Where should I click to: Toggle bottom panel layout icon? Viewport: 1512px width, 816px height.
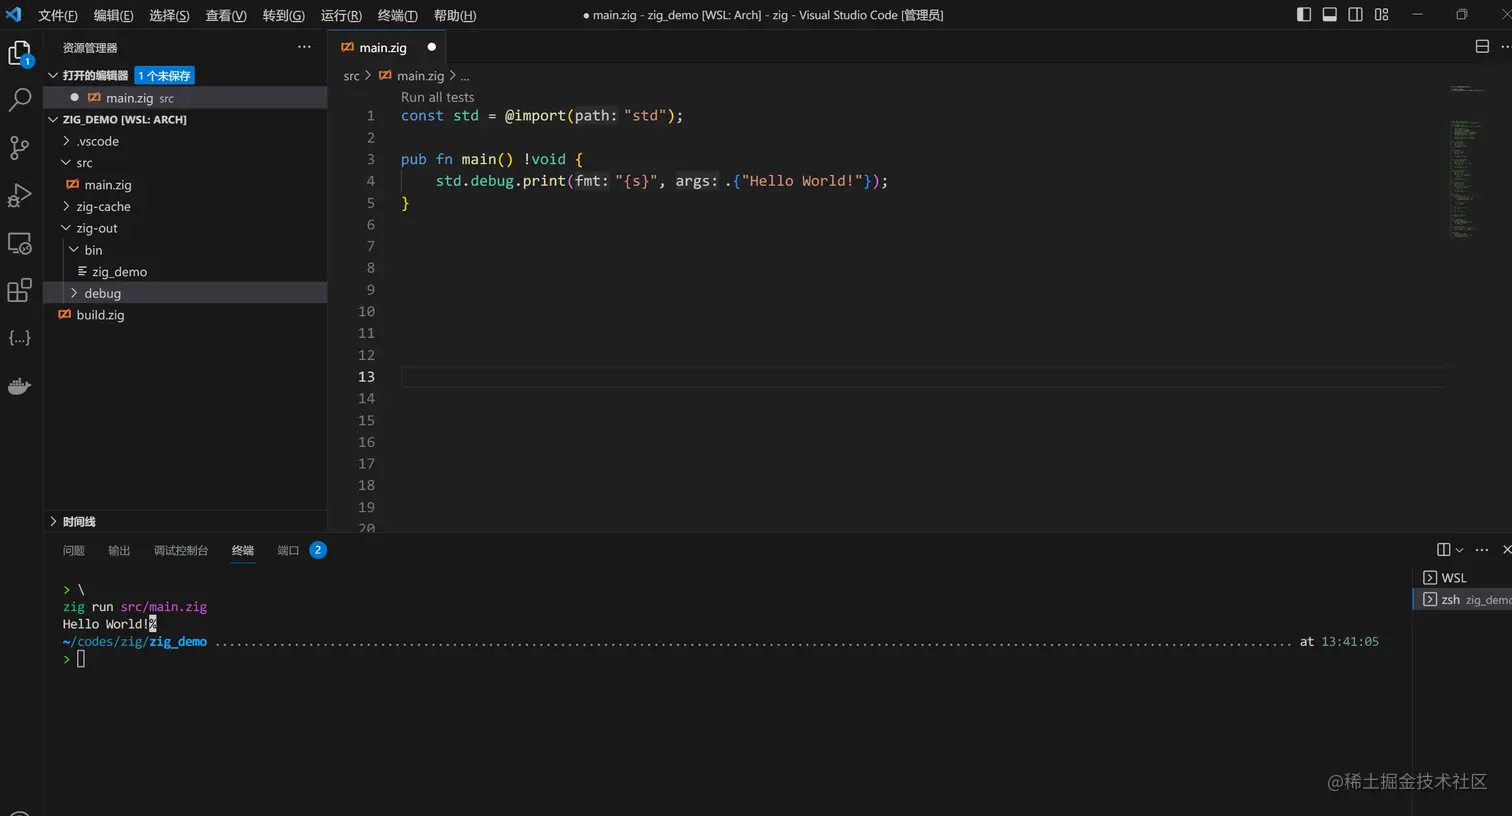click(1330, 14)
